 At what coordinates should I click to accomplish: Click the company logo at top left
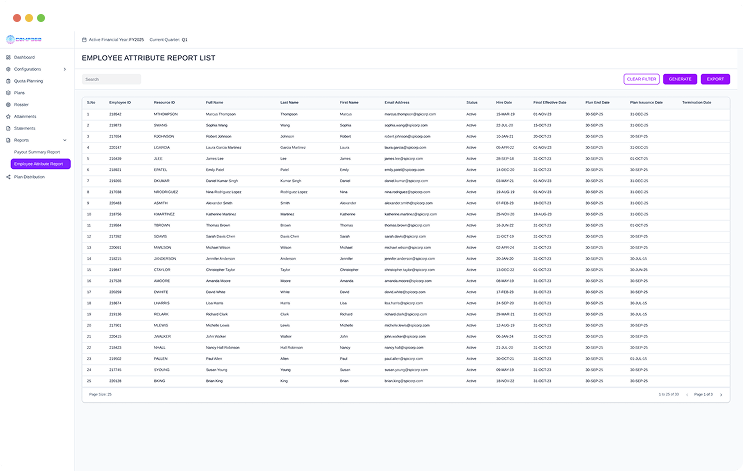[x=24, y=39]
